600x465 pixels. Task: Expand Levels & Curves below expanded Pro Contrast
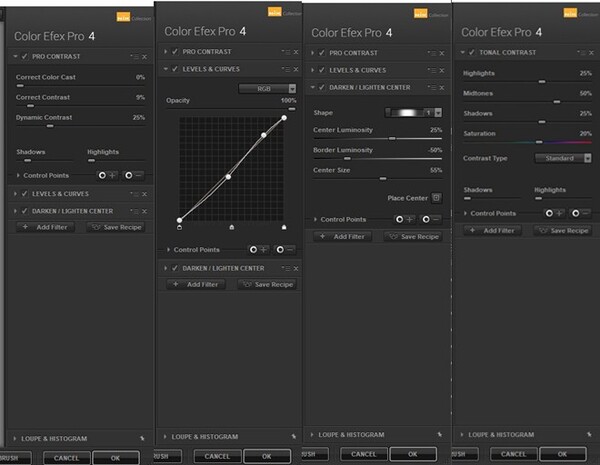tap(15, 194)
